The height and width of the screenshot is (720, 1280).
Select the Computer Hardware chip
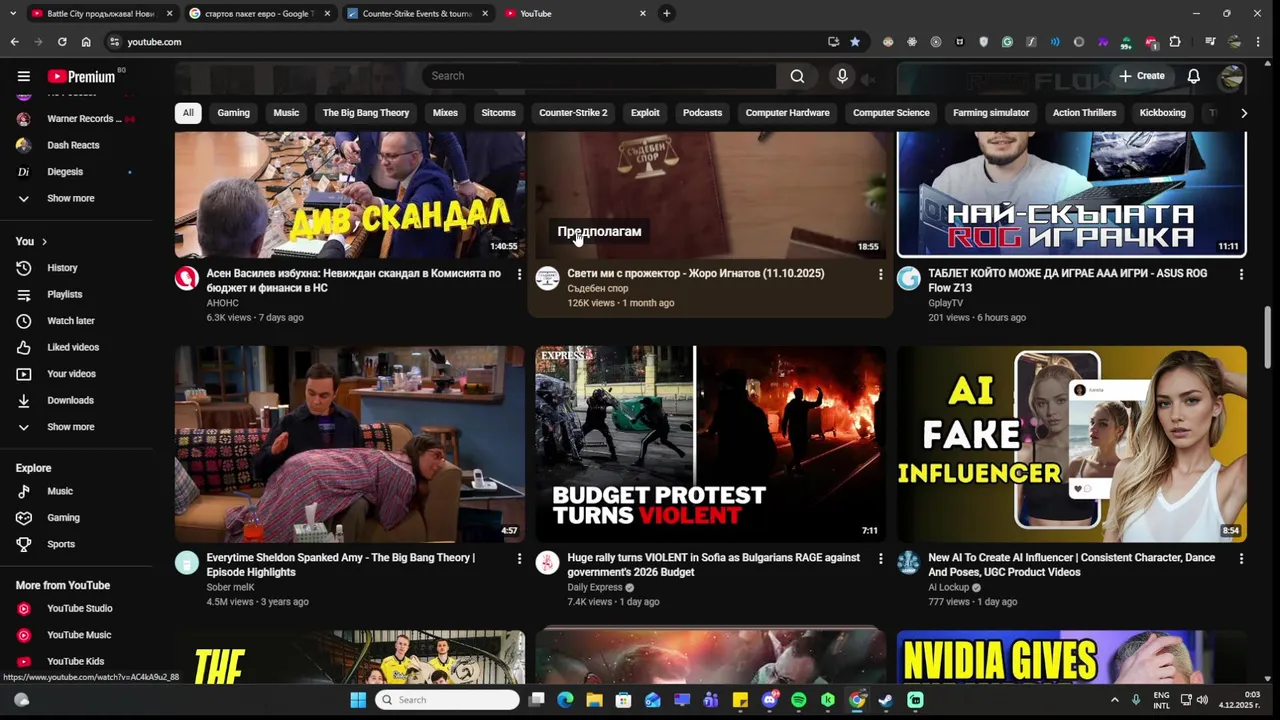787,113
